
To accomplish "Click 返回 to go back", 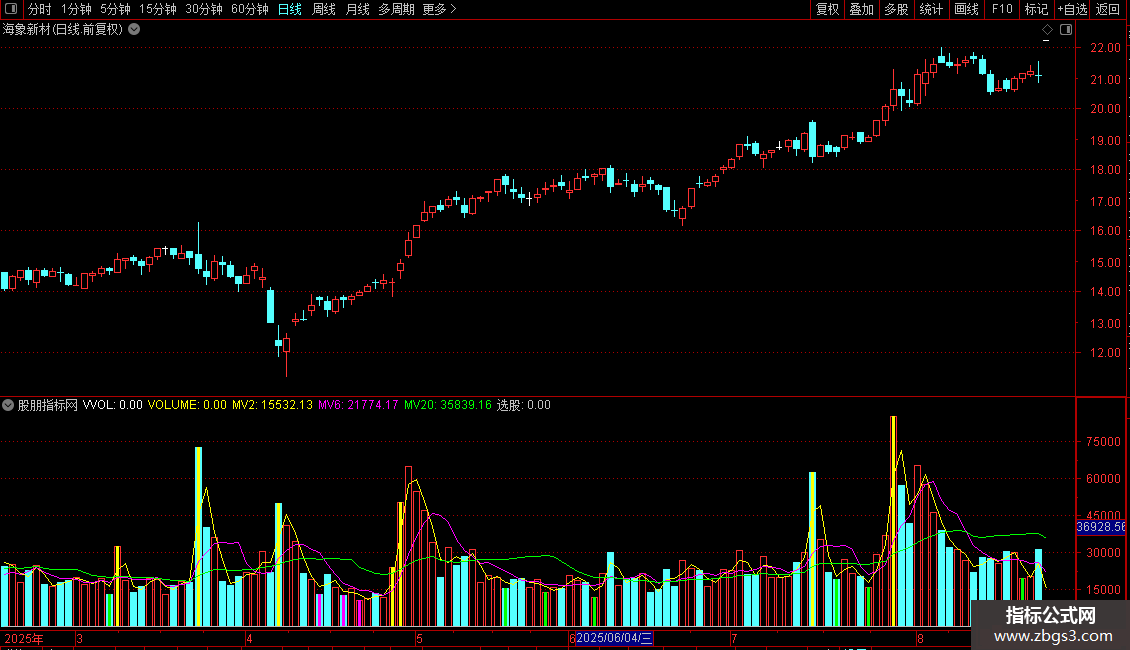I will pyautogui.click(x=1108, y=9).
